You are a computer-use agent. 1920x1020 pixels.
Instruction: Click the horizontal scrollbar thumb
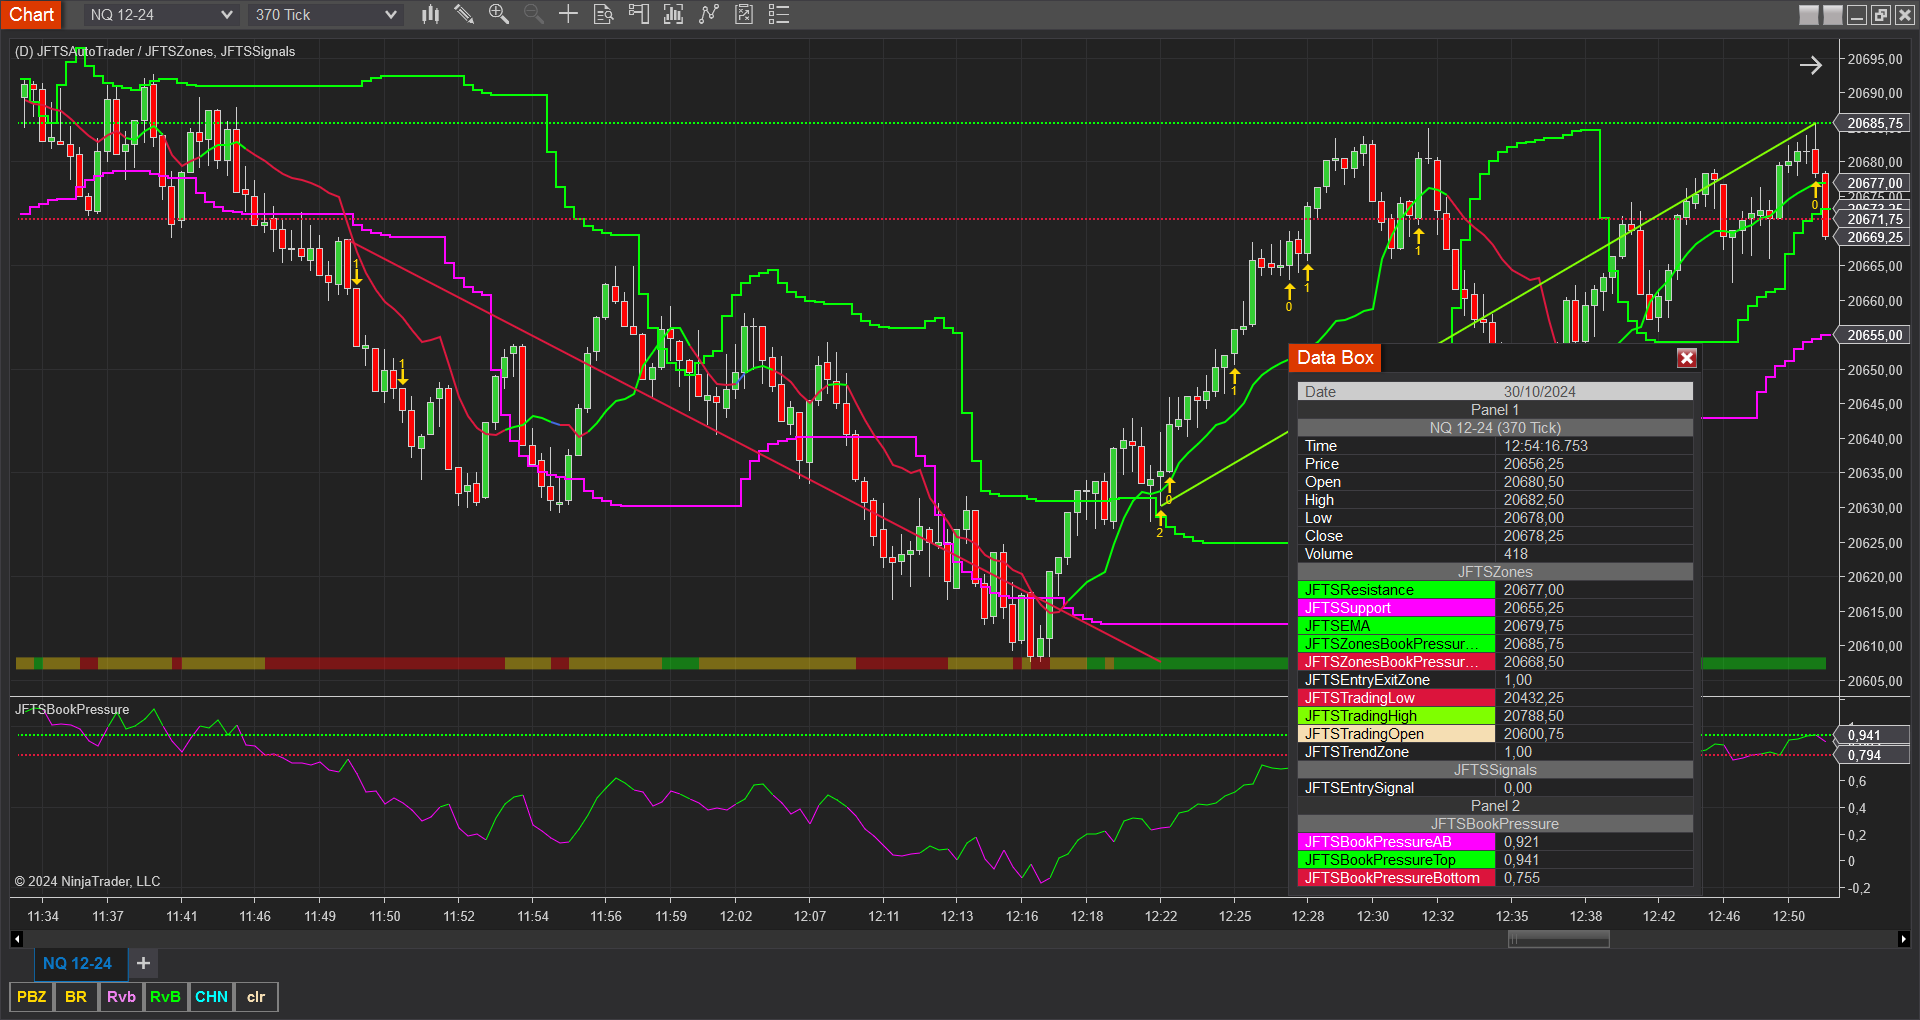1558,939
